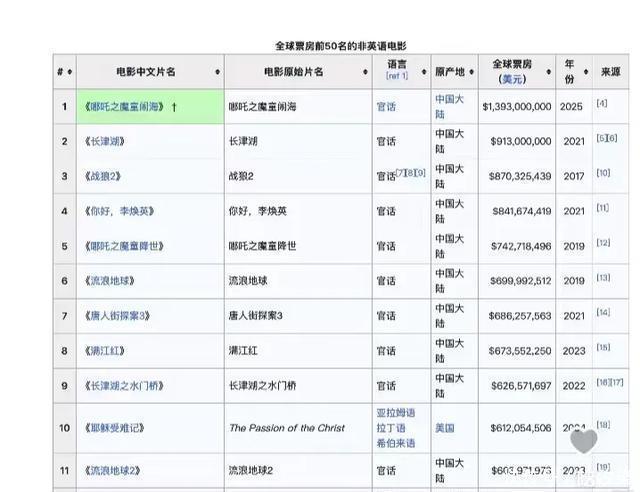Open the 希伯来语 language link
Viewport: 640px width, 492px height.
(x=396, y=443)
